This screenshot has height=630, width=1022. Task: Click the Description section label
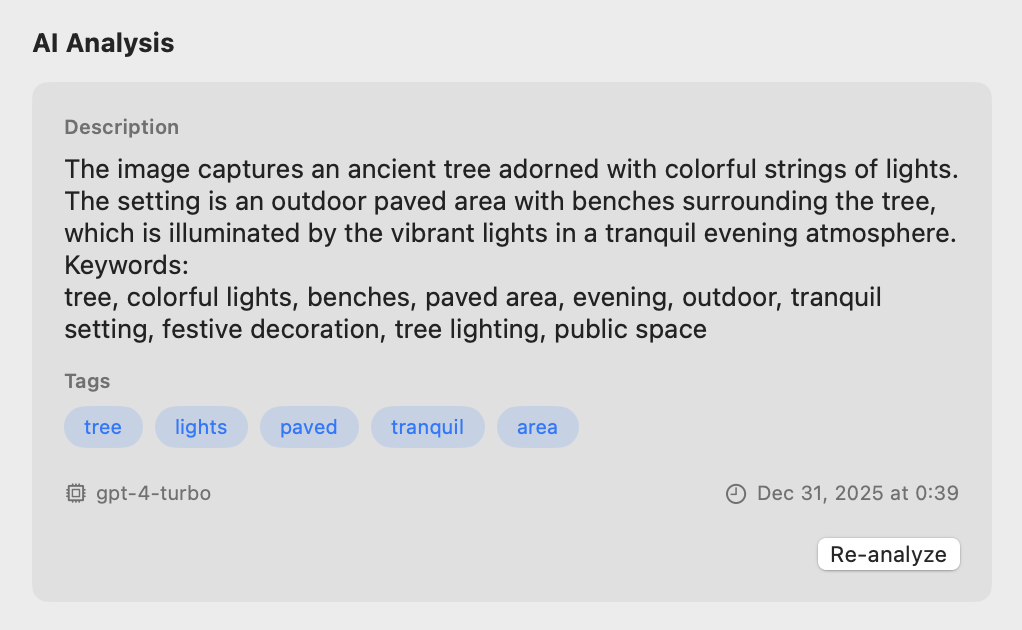(121, 127)
